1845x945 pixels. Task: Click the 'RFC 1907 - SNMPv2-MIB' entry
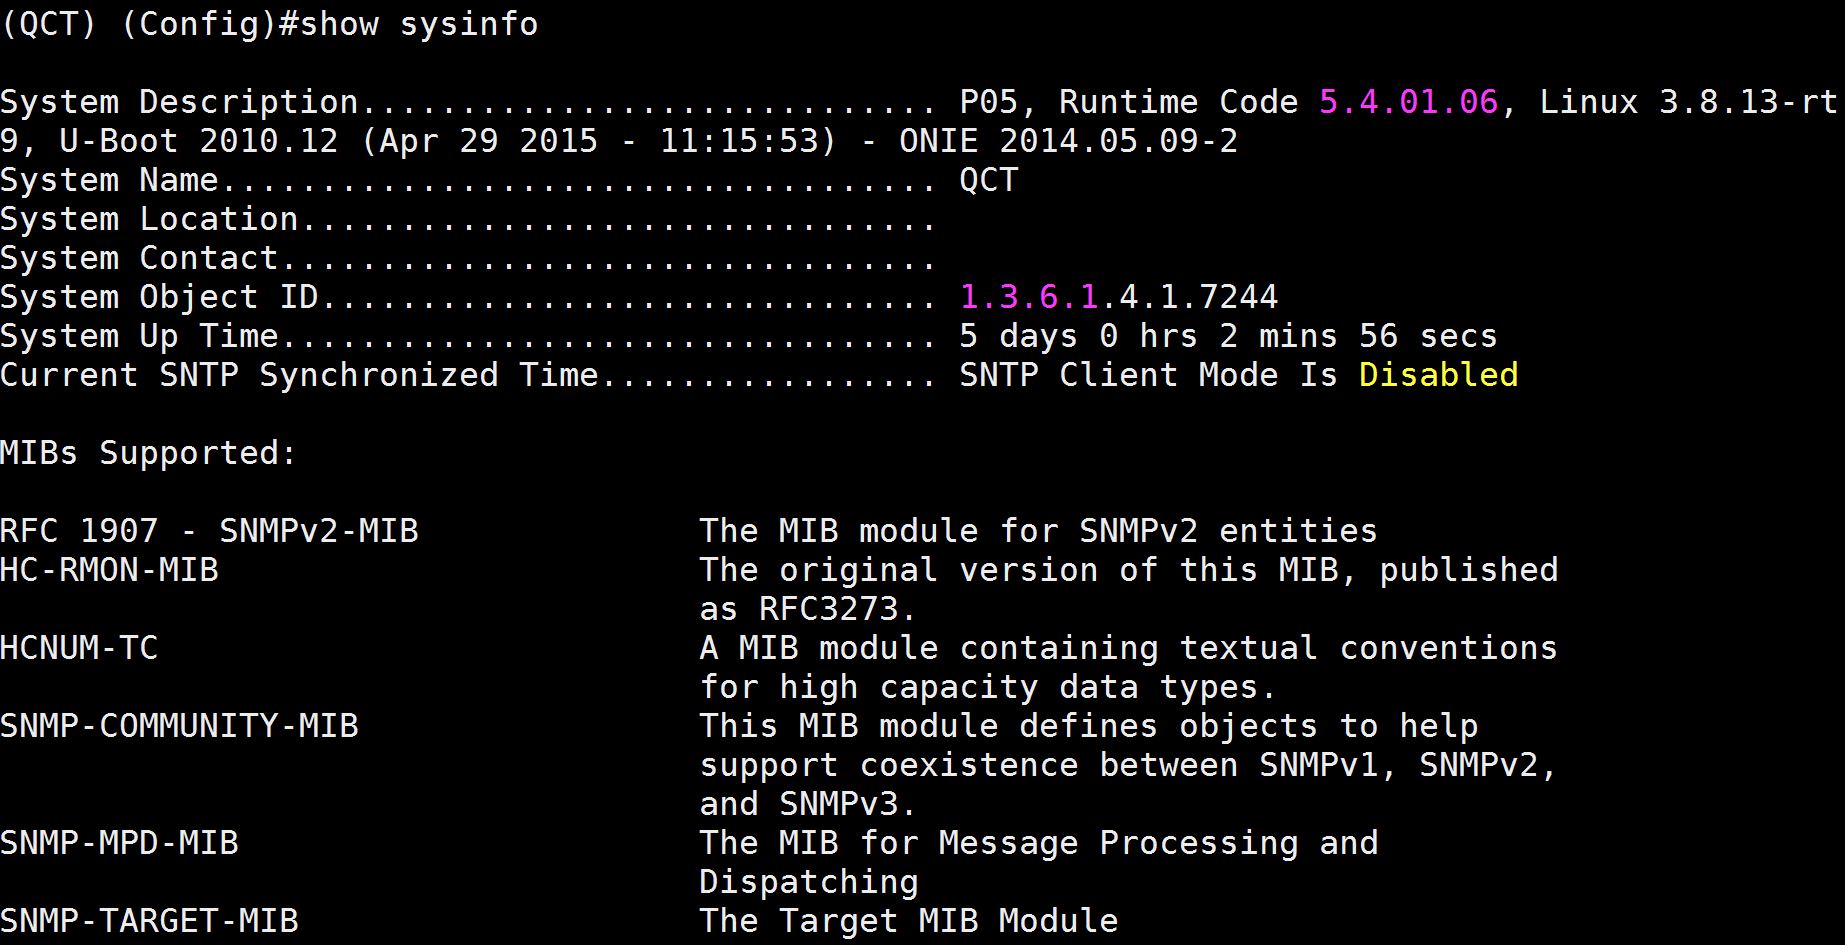click(208, 531)
